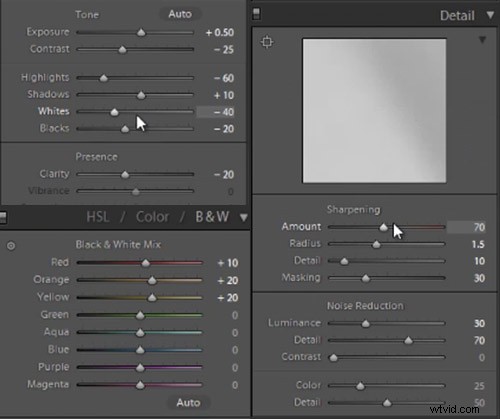Click the Tone Auto button

click(180, 14)
